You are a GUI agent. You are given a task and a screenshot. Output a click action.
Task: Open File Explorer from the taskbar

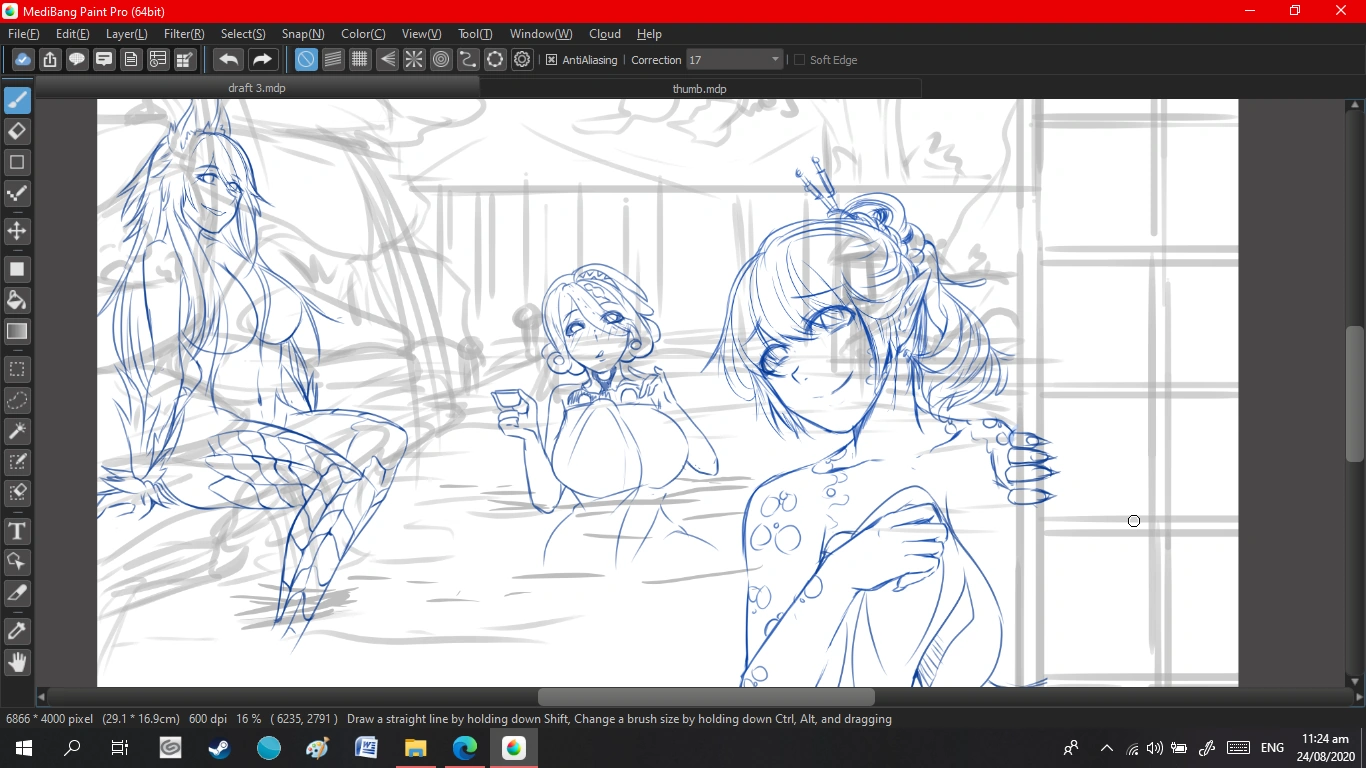(415, 748)
